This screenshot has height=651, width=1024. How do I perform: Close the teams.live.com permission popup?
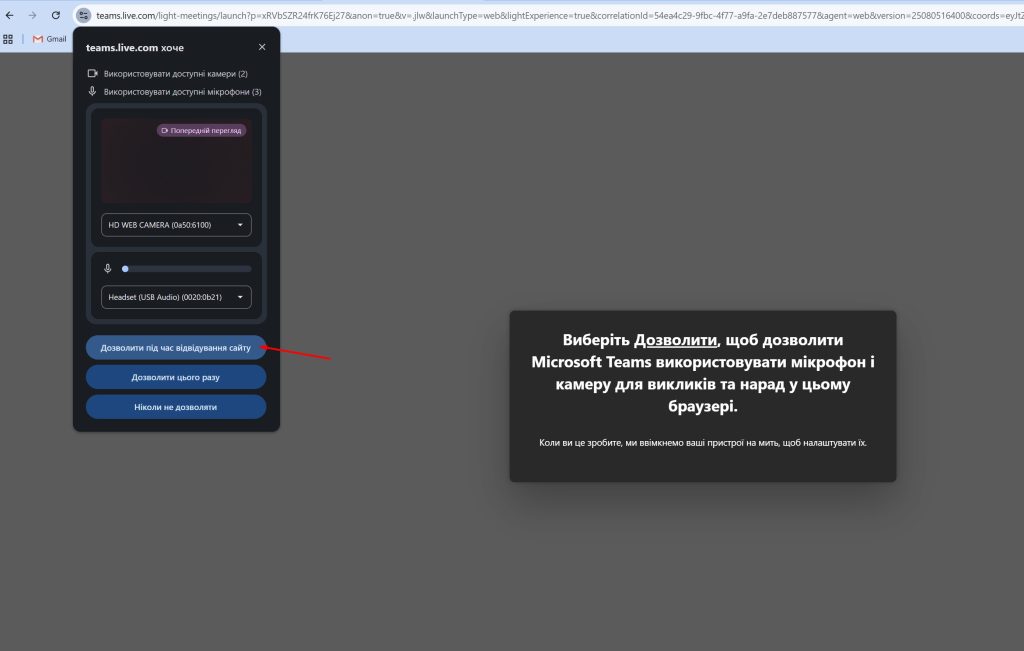[x=262, y=47]
